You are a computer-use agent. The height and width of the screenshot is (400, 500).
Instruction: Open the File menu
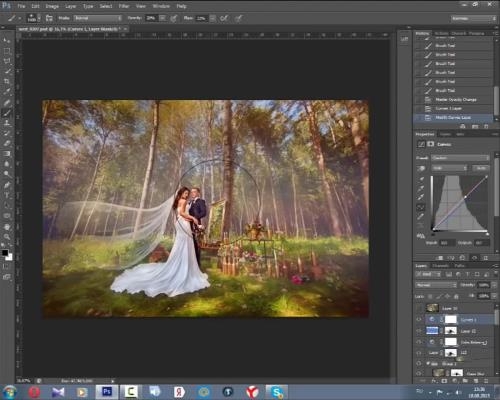pos(21,6)
